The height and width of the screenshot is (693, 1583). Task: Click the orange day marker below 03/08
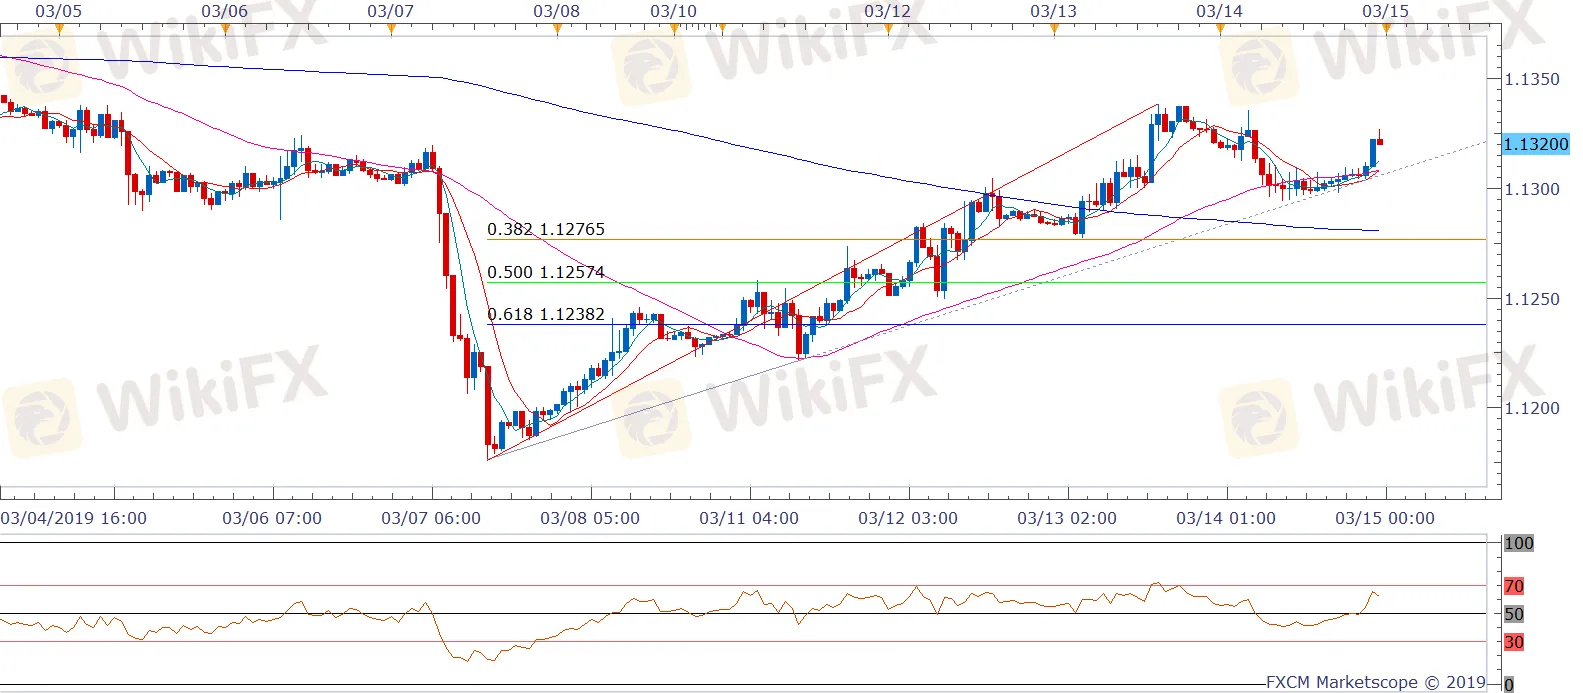pyautogui.click(x=557, y=29)
